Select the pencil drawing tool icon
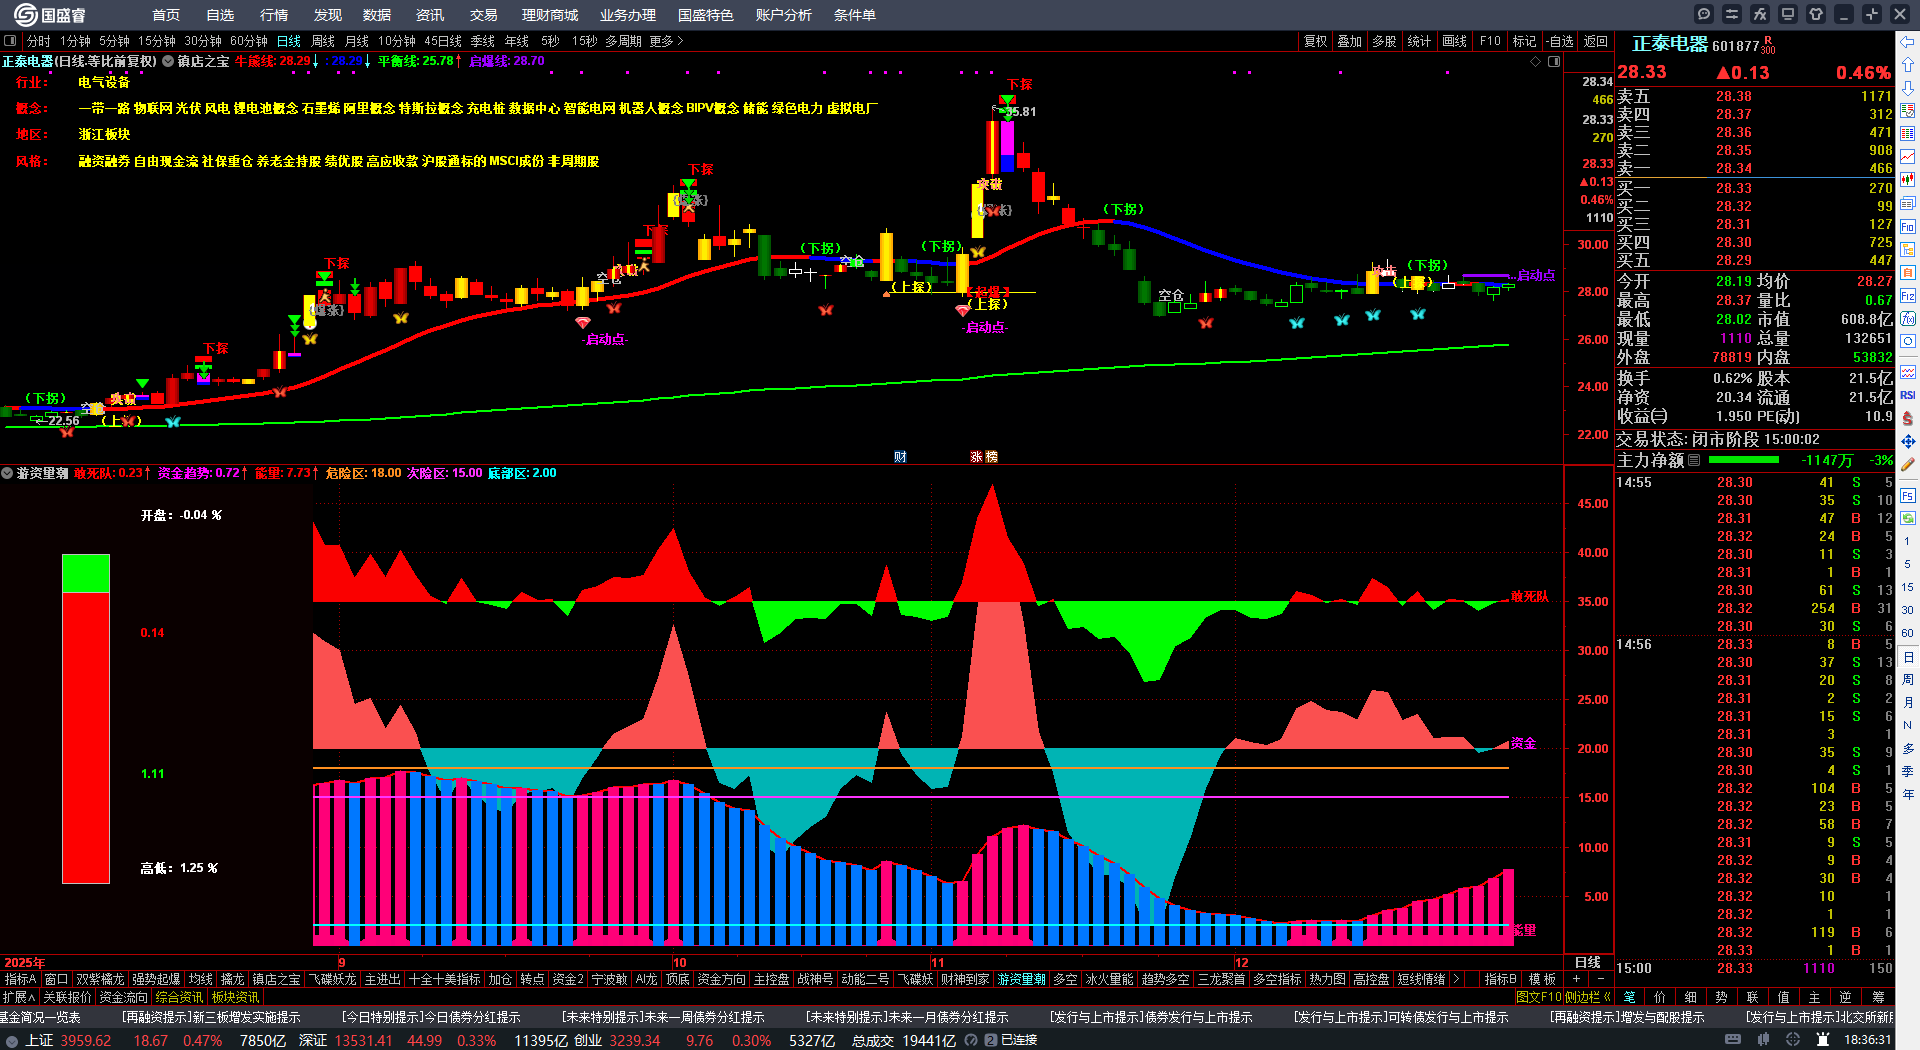Screen dimensions: 1920x1050 1908,464
